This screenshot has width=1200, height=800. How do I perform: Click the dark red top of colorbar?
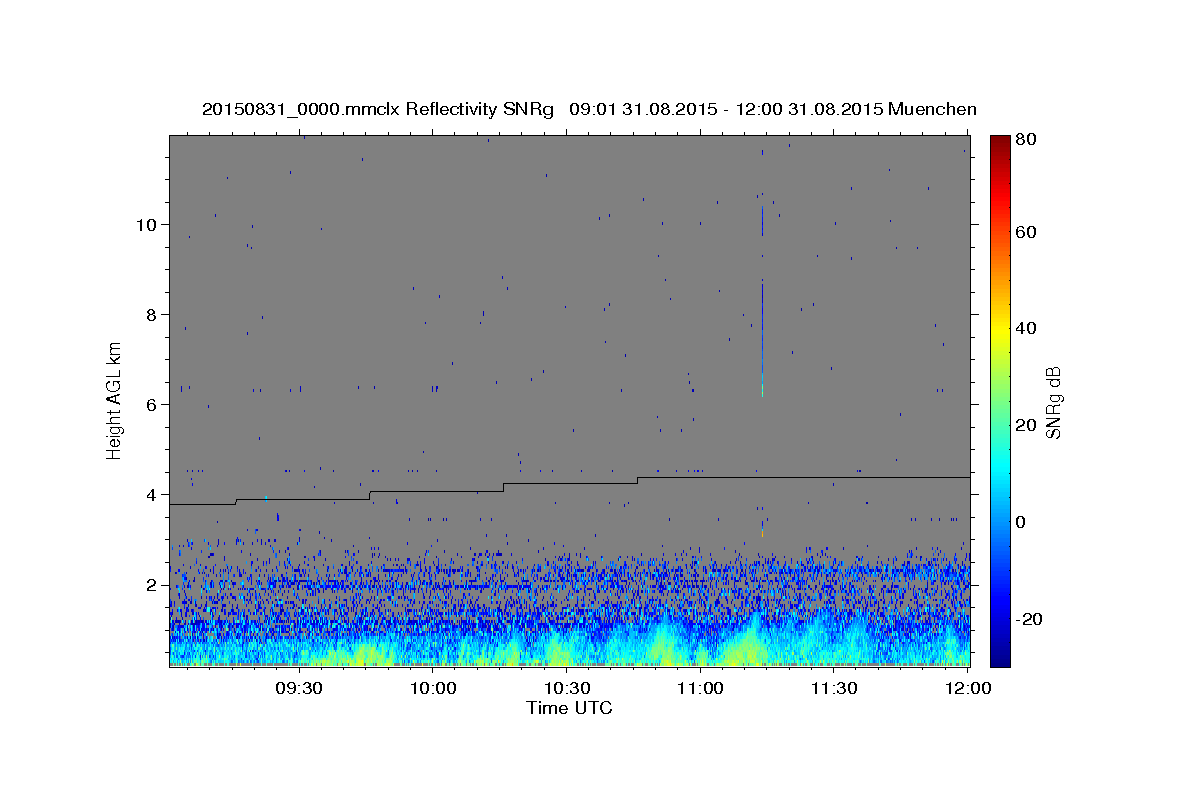(1000, 142)
